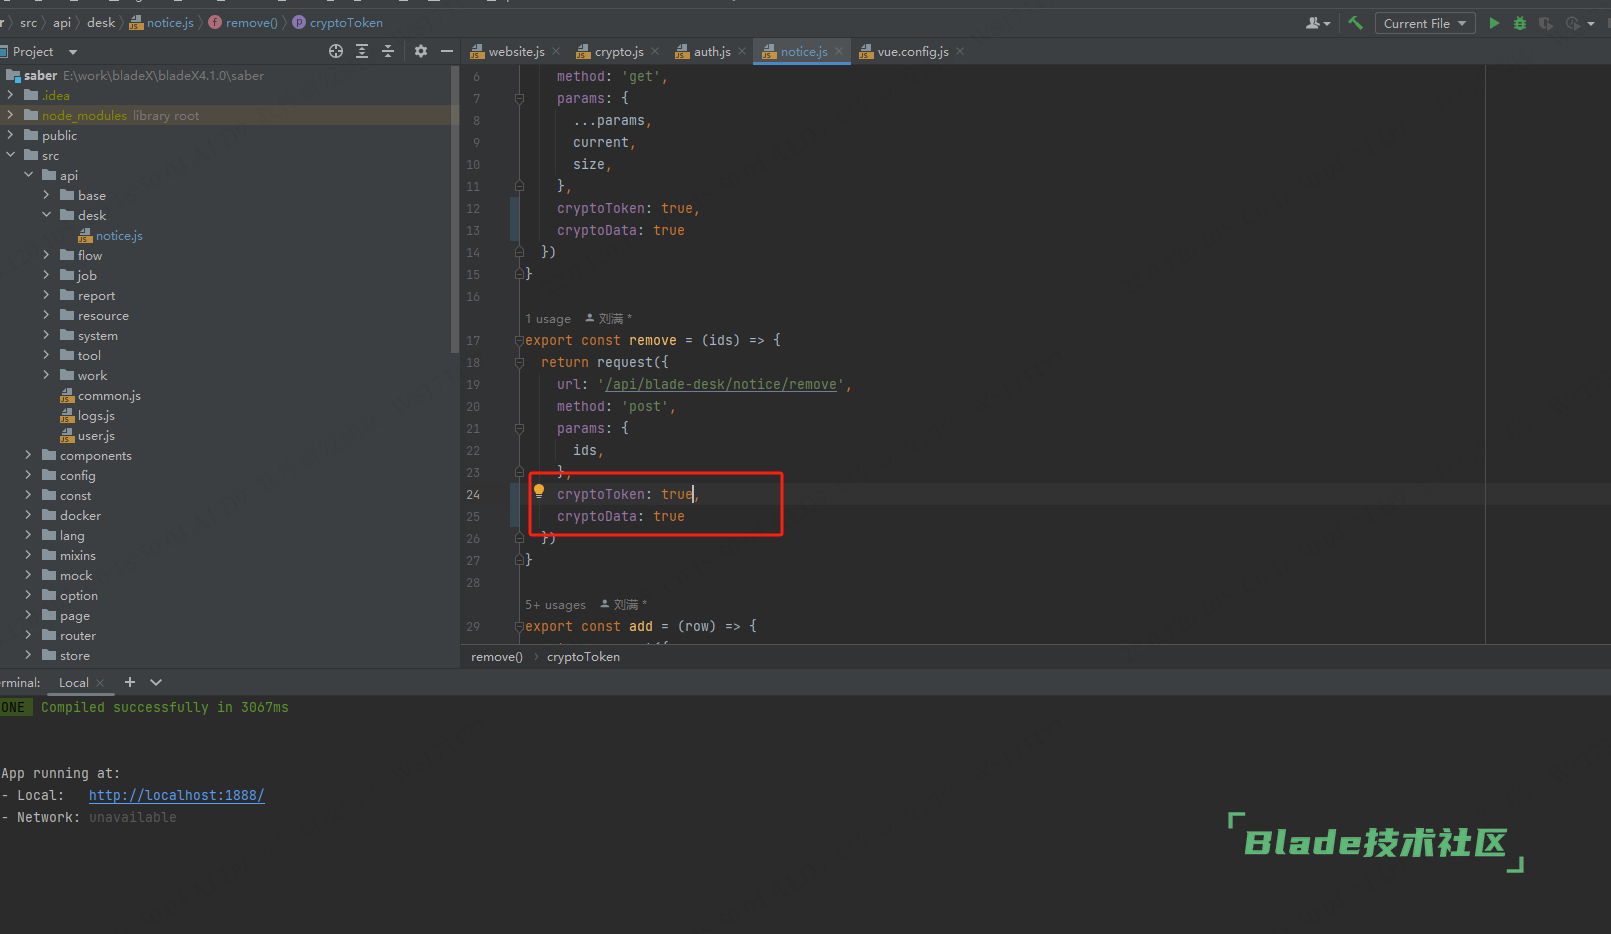
Task: Click Expand All icon in Project panel
Action: (362, 51)
